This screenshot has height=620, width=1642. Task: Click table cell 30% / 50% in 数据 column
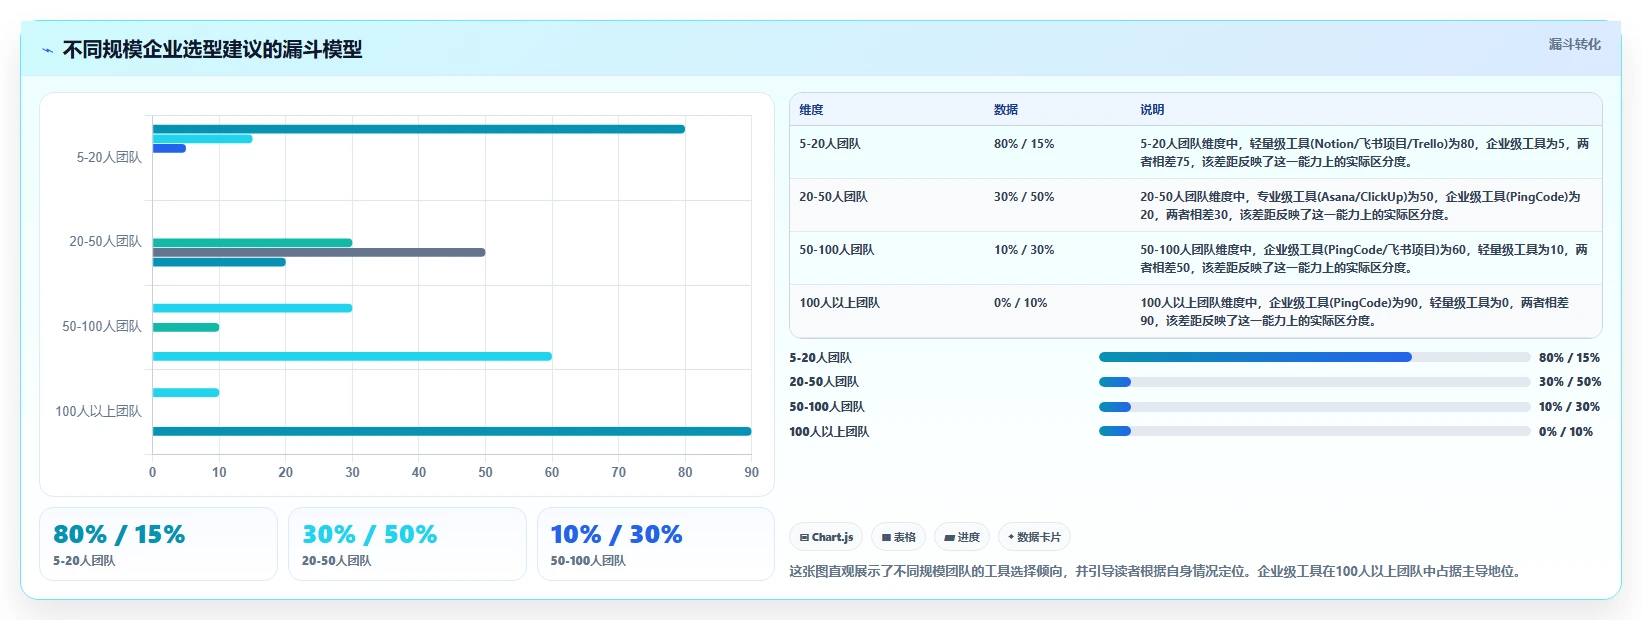click(1024, 197)
